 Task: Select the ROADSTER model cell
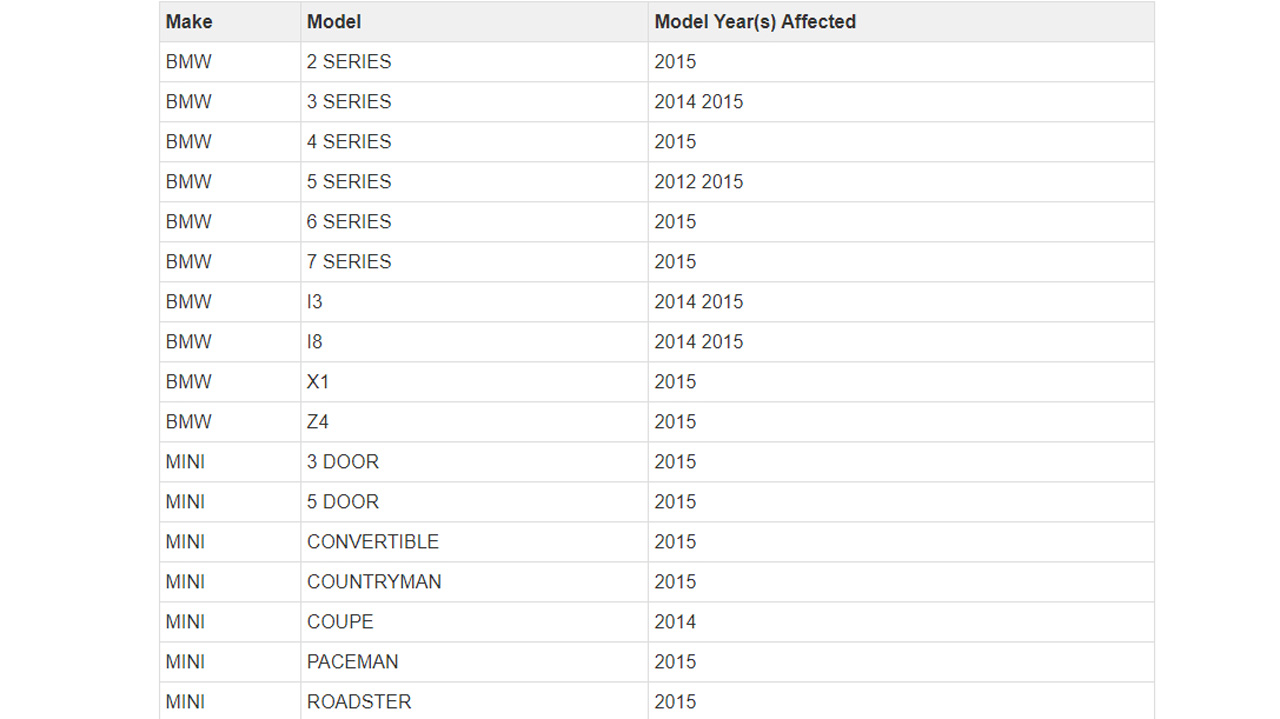tap(359, 702)
